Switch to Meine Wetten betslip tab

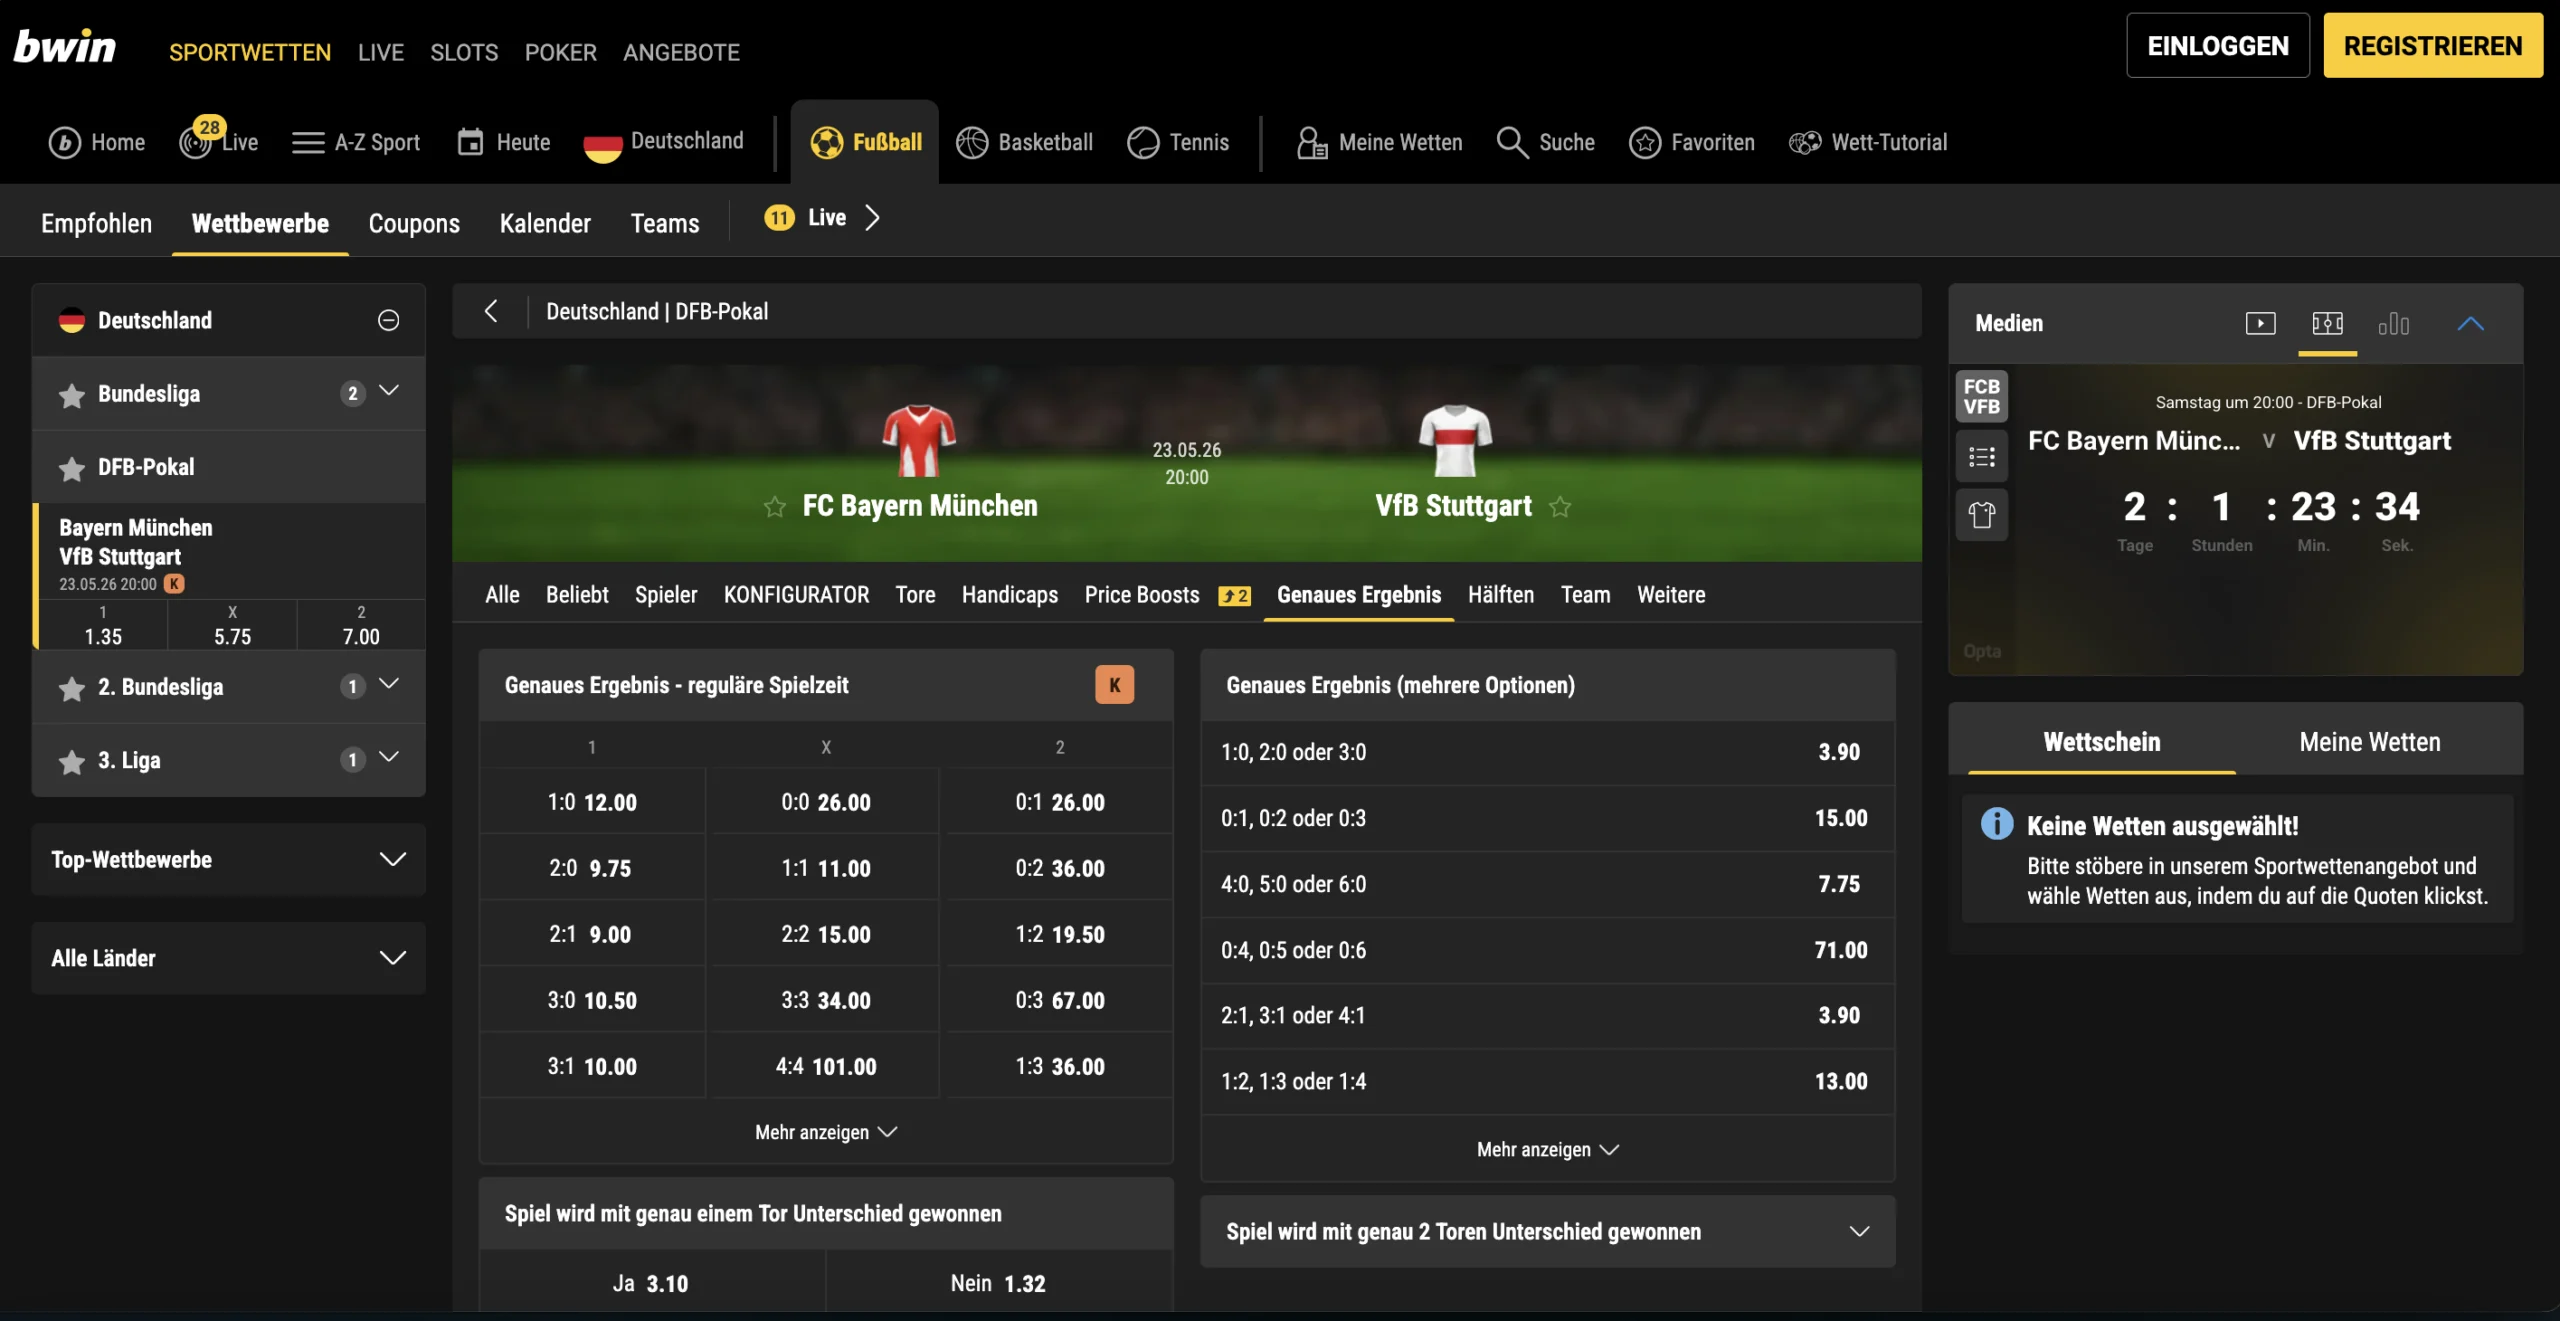(2369, 742)
